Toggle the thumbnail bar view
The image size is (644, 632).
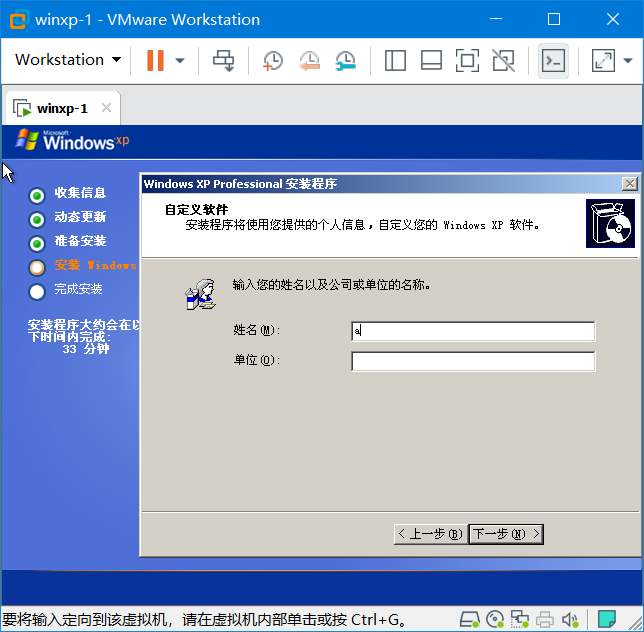tap(431, 61)
